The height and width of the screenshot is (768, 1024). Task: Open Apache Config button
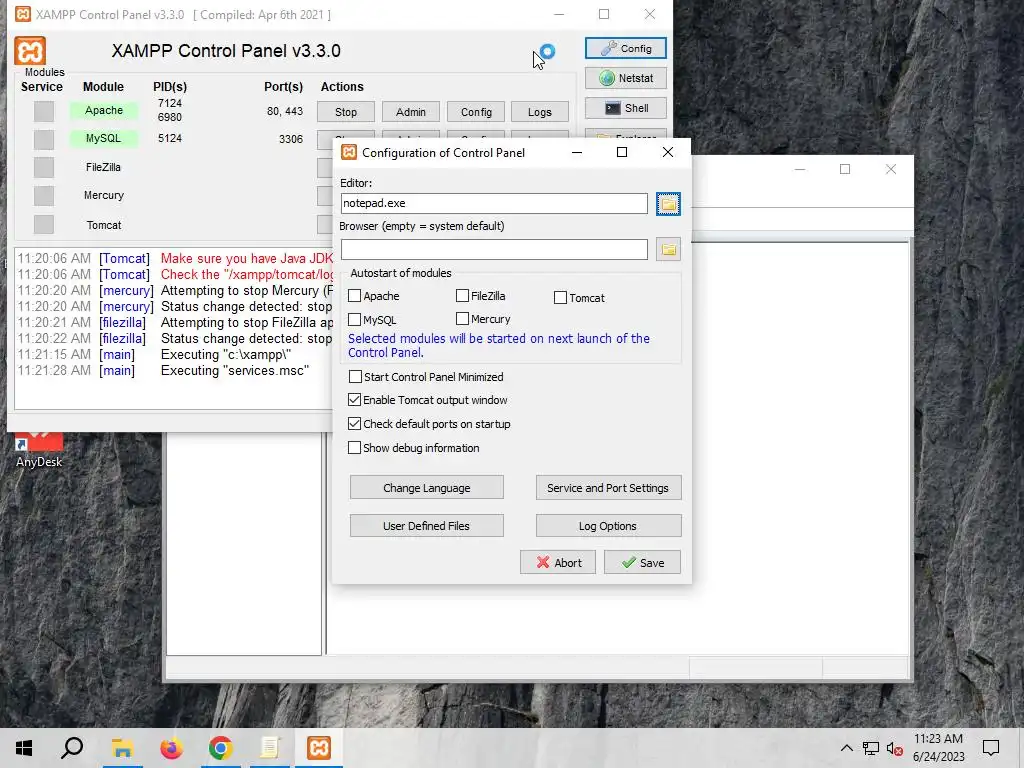pyautogui.click(x=476, y=112)
